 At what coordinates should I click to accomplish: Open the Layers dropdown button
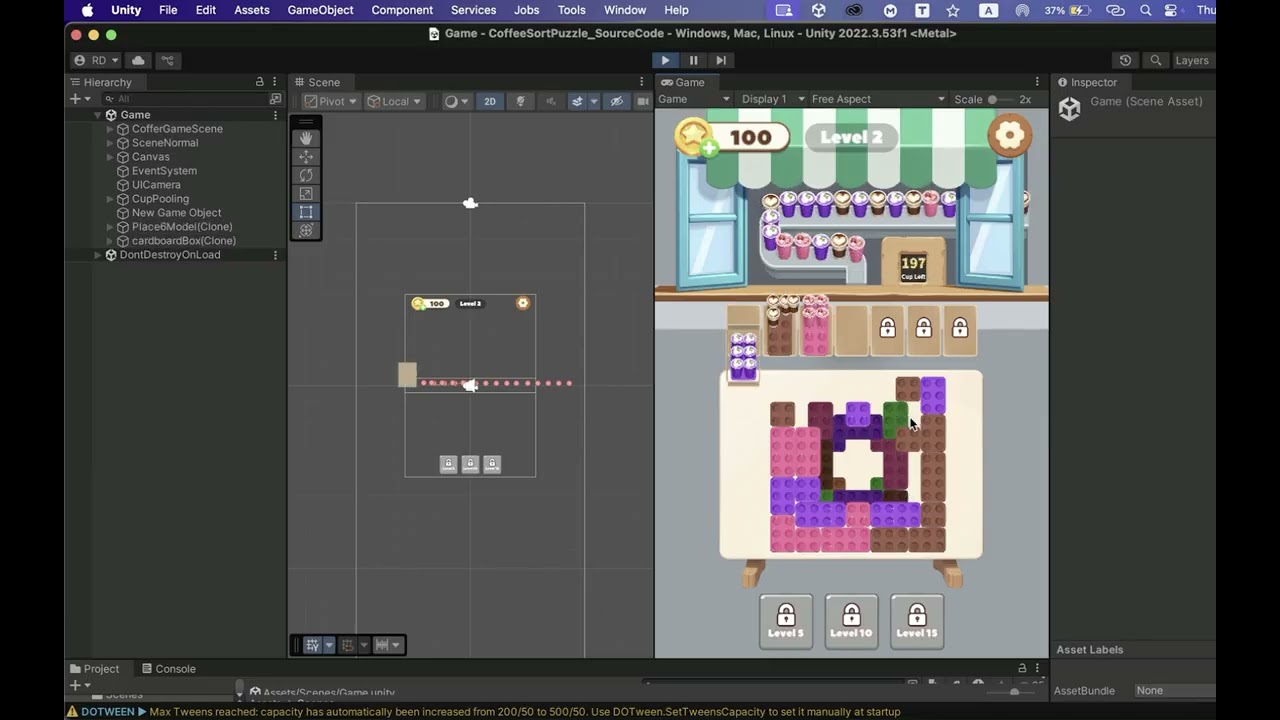[x=1191, y=60]
